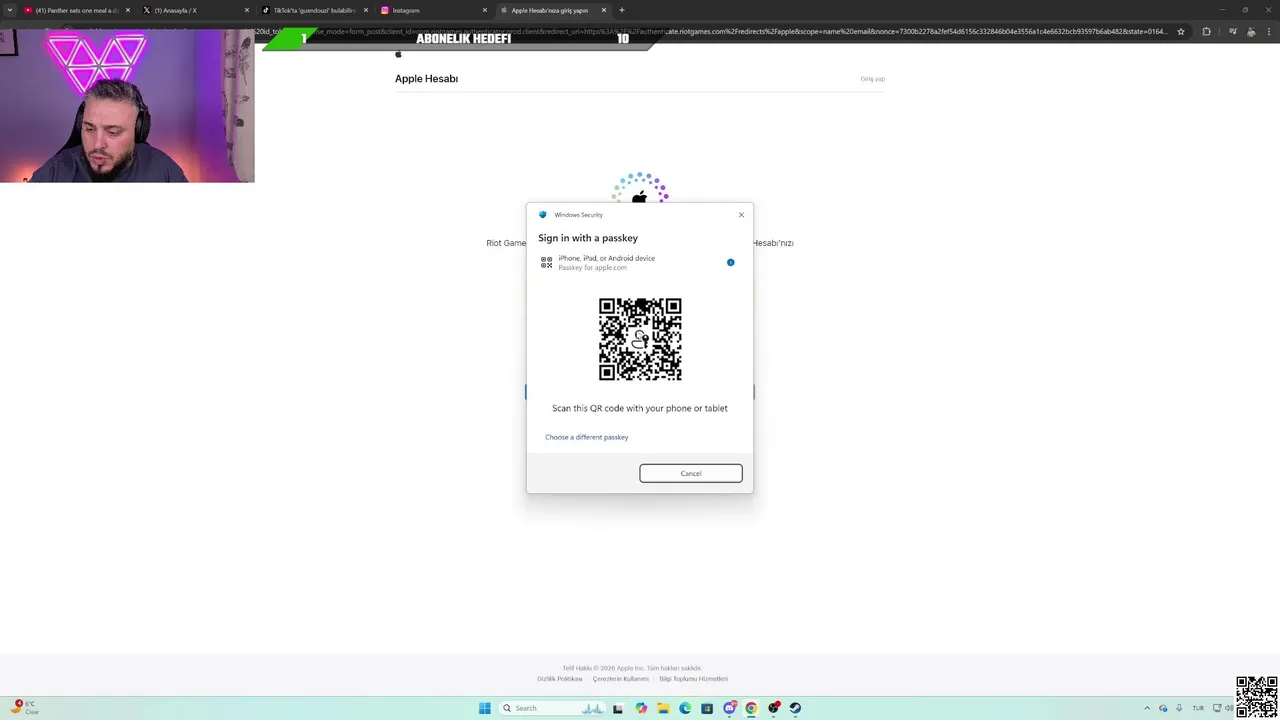The height and width of the screenshot is (720, 1280).
Task: Click the Google Chrome taskbar icon
Action: pos(751,708)
